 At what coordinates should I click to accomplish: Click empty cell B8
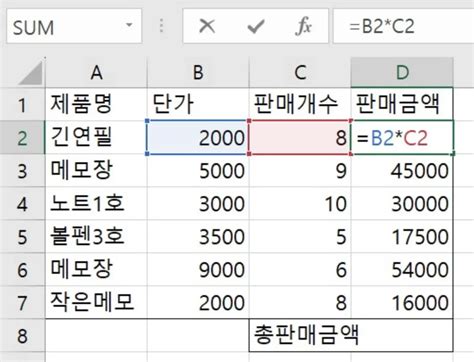click(x=198, y=335)
